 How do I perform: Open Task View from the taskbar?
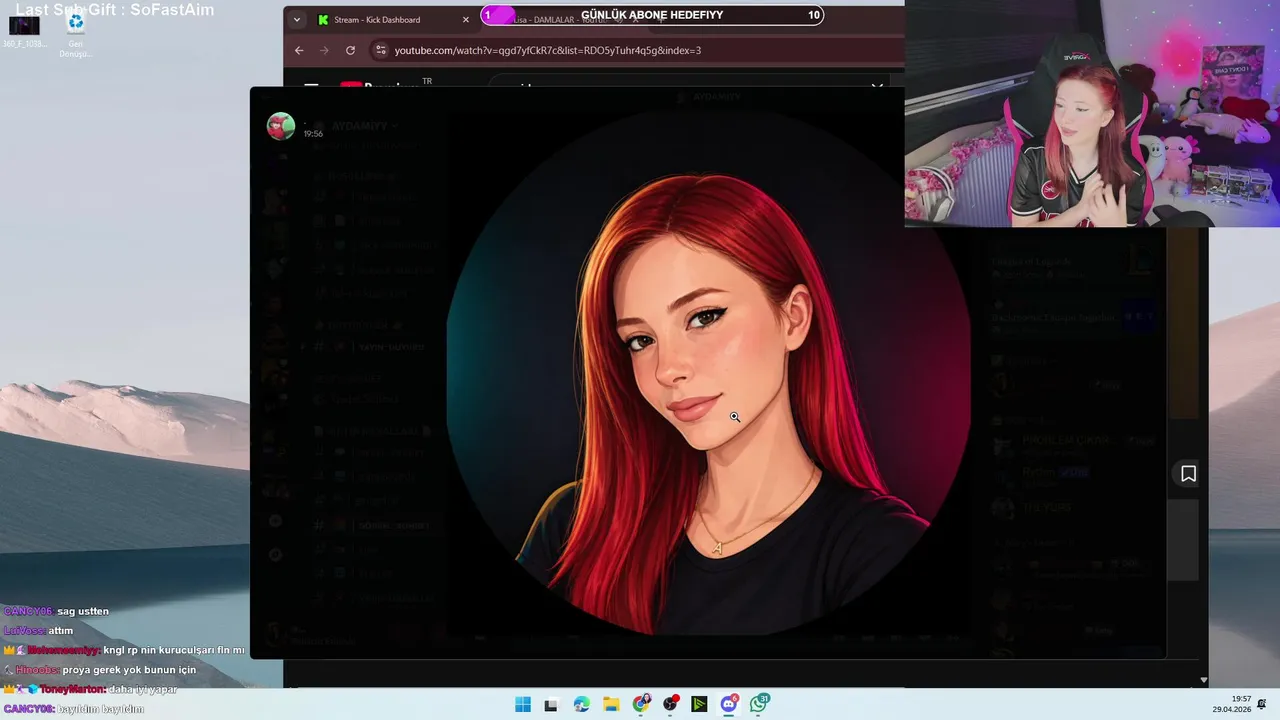pyautogui.click(x=551, y=704)
